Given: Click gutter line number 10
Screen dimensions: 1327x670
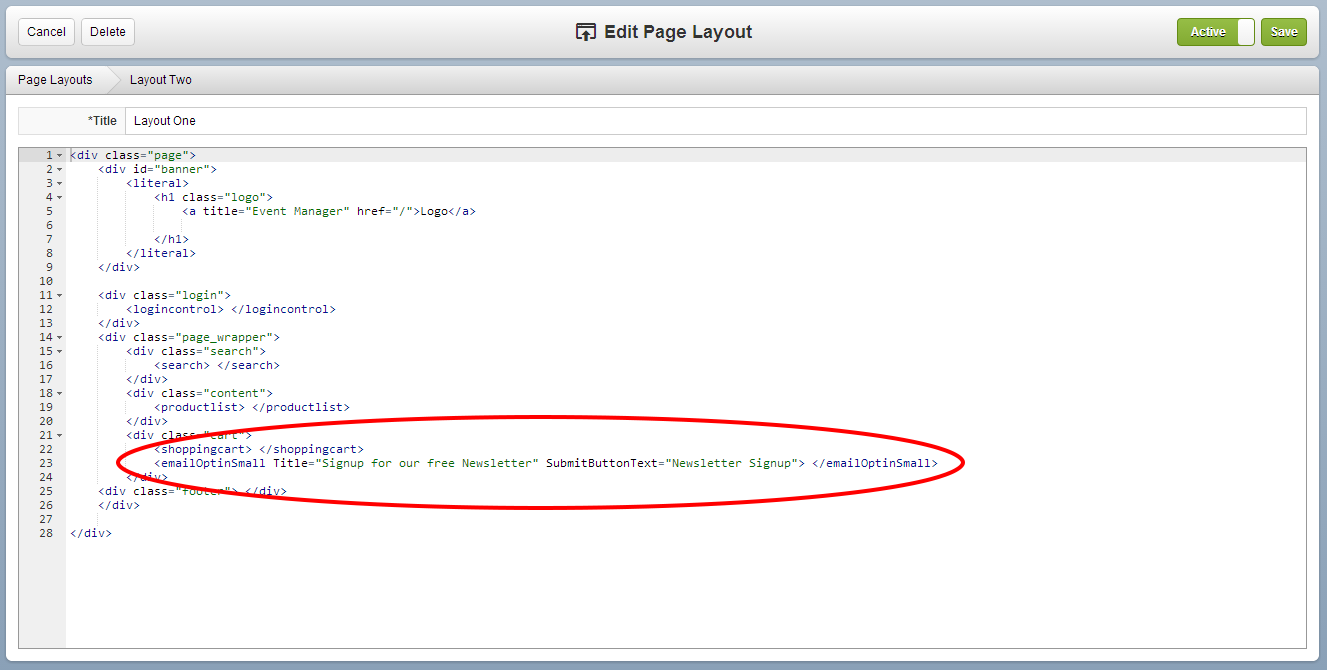Looking at the screenshot, I should [45, 281].
